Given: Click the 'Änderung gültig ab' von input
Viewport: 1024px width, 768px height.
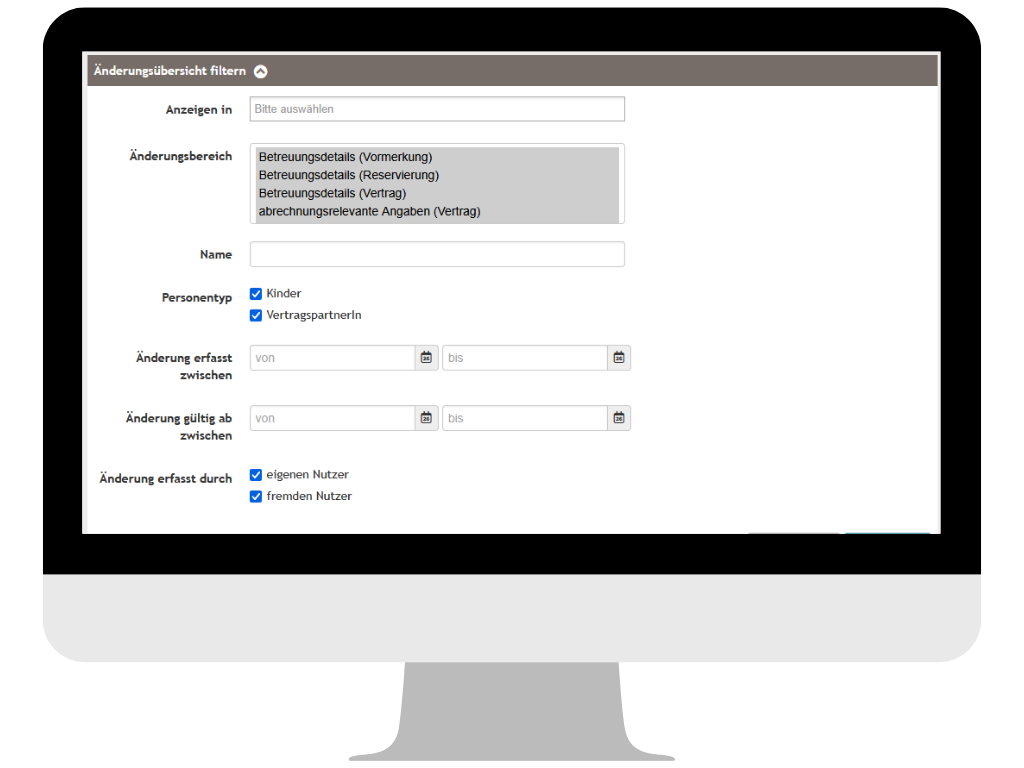Looking at the screenshot, I should click(x=332, y=418).
